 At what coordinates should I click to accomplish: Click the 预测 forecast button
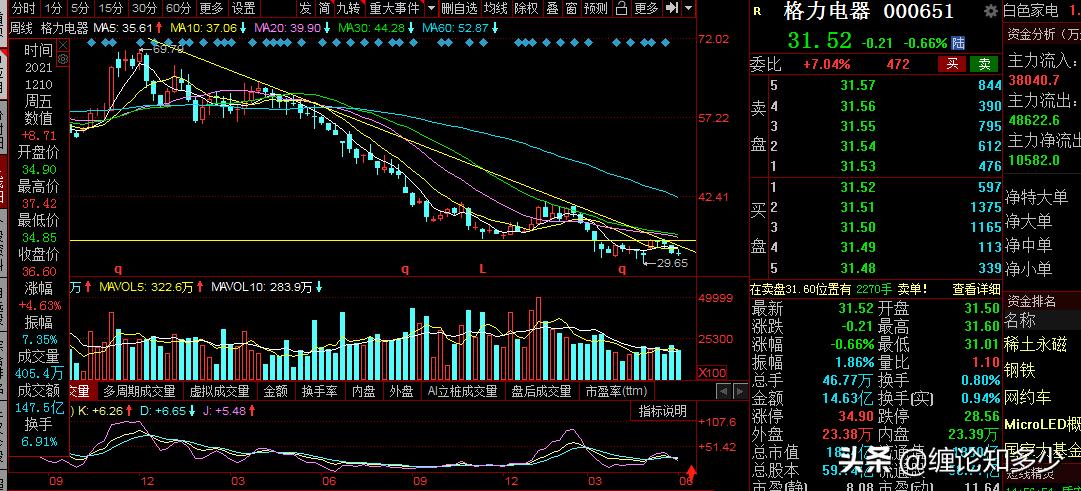pos(596,8)
